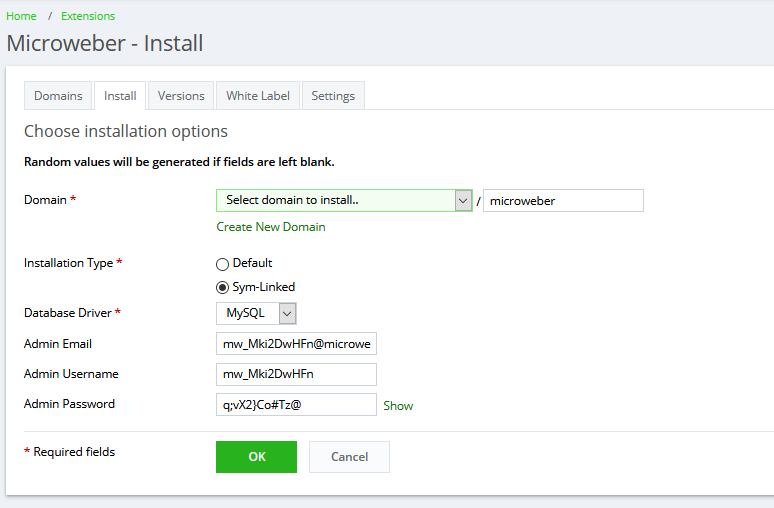Switch to the White Label tab

pyautogui.click(x=258, y=96)
